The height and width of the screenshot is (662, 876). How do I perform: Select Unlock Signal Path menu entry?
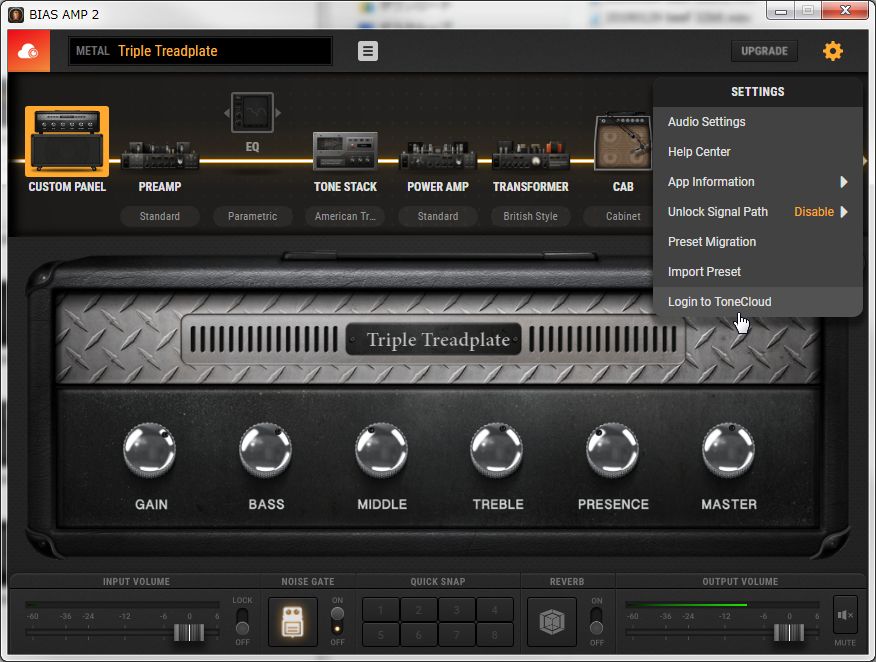tap(758, 212)
